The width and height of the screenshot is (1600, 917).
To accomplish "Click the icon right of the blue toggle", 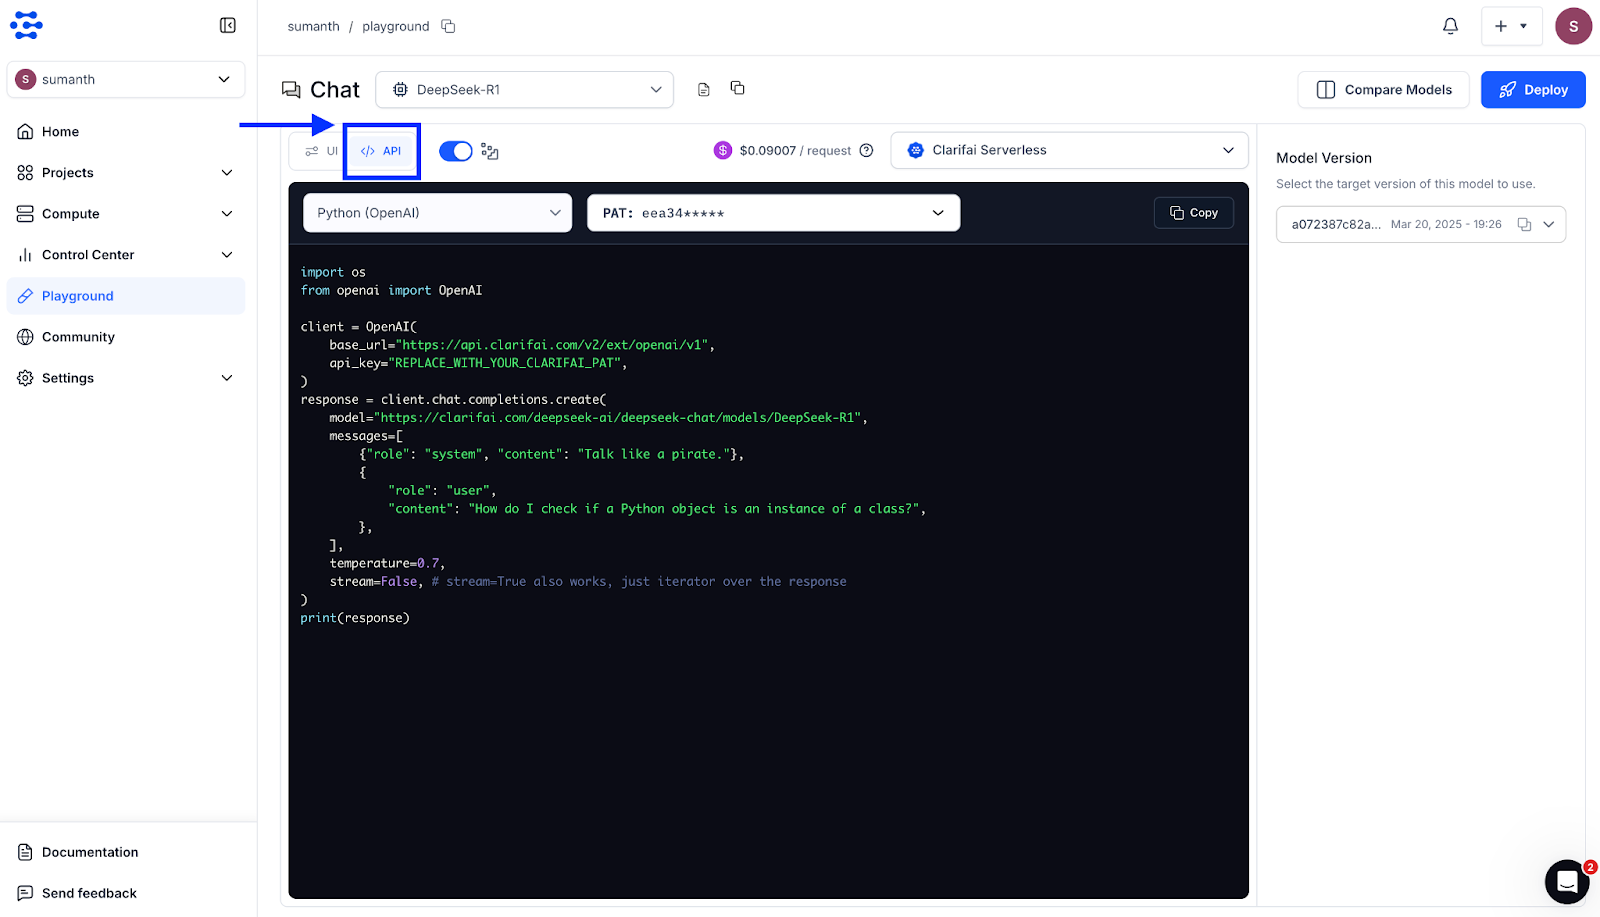I will [490, 151].
